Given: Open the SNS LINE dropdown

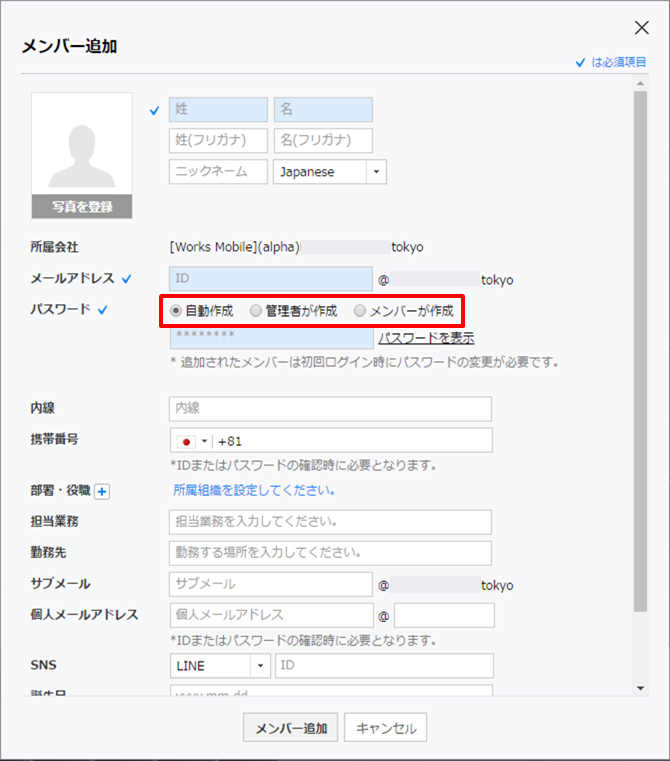Looking at the screenshot, I should coord(220,666).
